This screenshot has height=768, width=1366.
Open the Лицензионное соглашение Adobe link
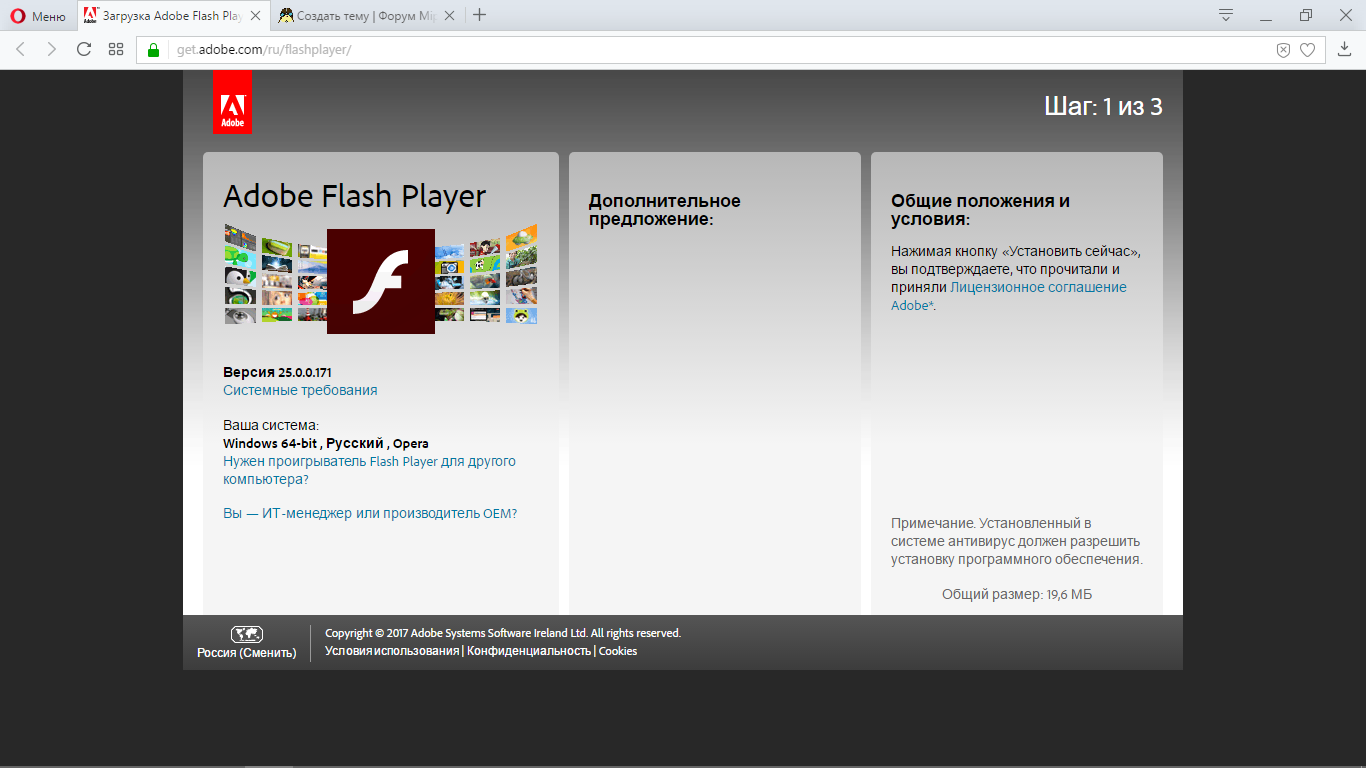[x=1009, y=296]
